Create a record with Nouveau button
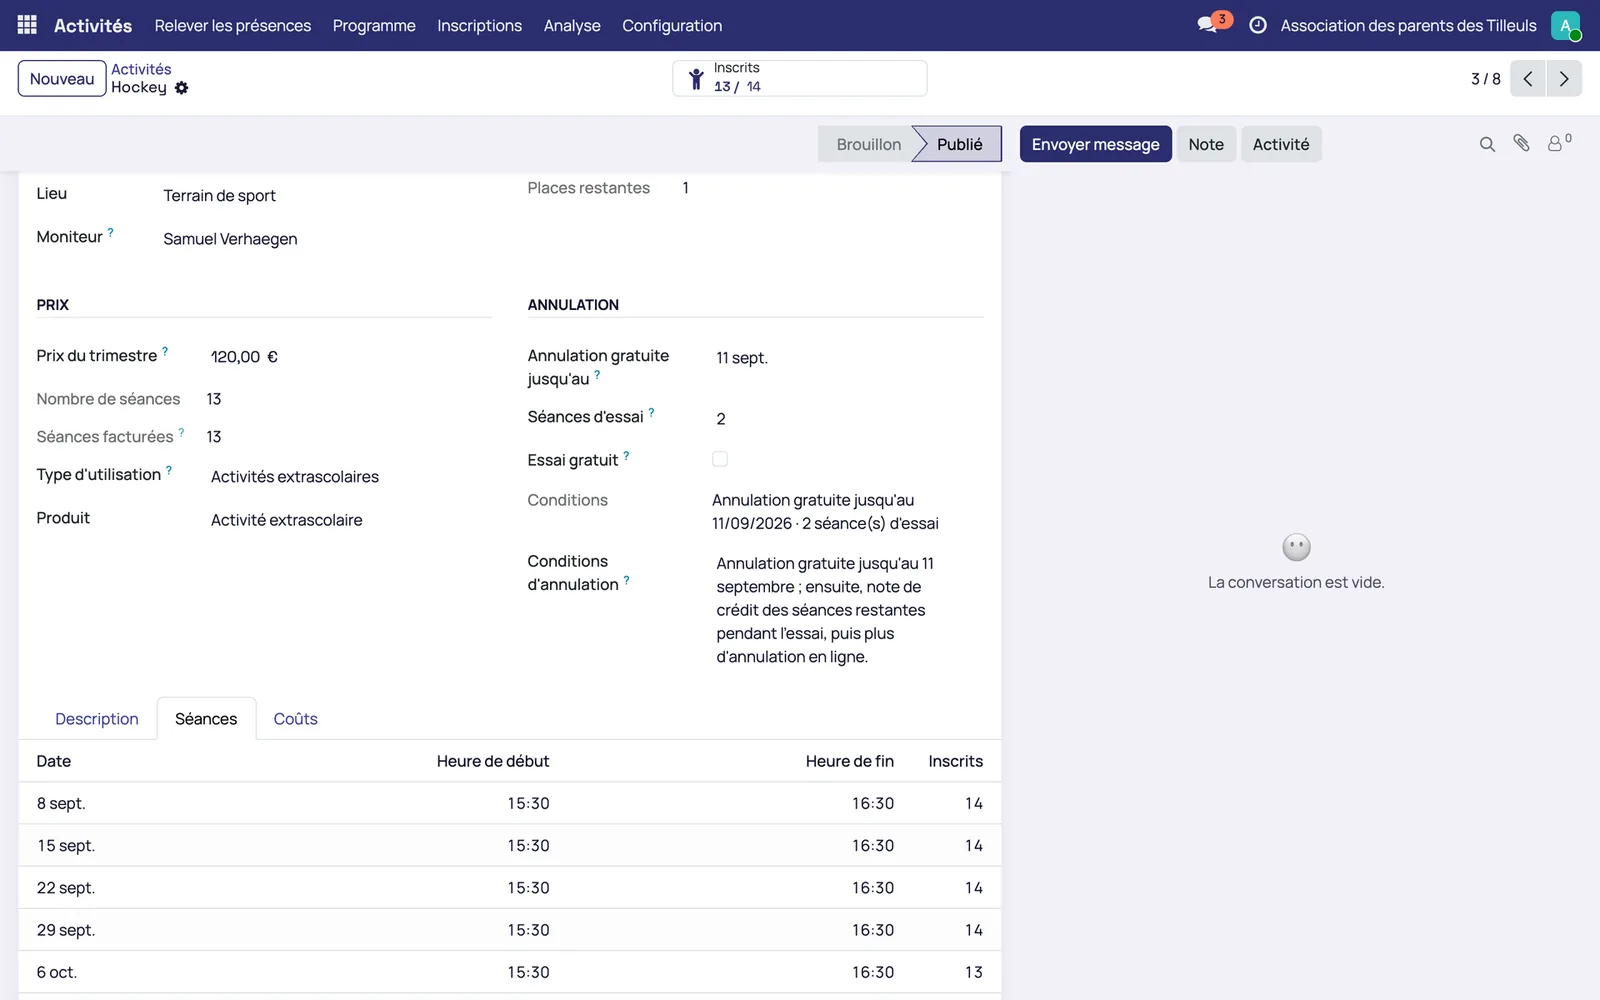1600x1000 pixels. click(x=62, y=79)
